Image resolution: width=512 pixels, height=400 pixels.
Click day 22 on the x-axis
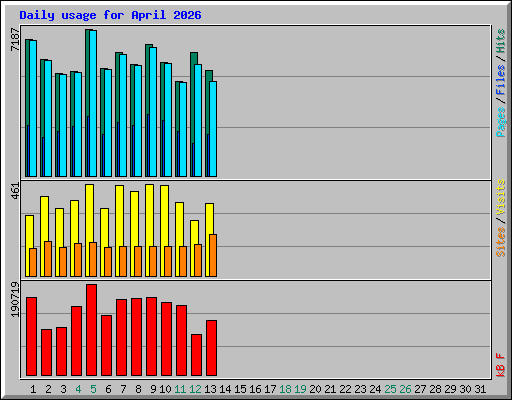pyautogui.click(x=345, y=389)
